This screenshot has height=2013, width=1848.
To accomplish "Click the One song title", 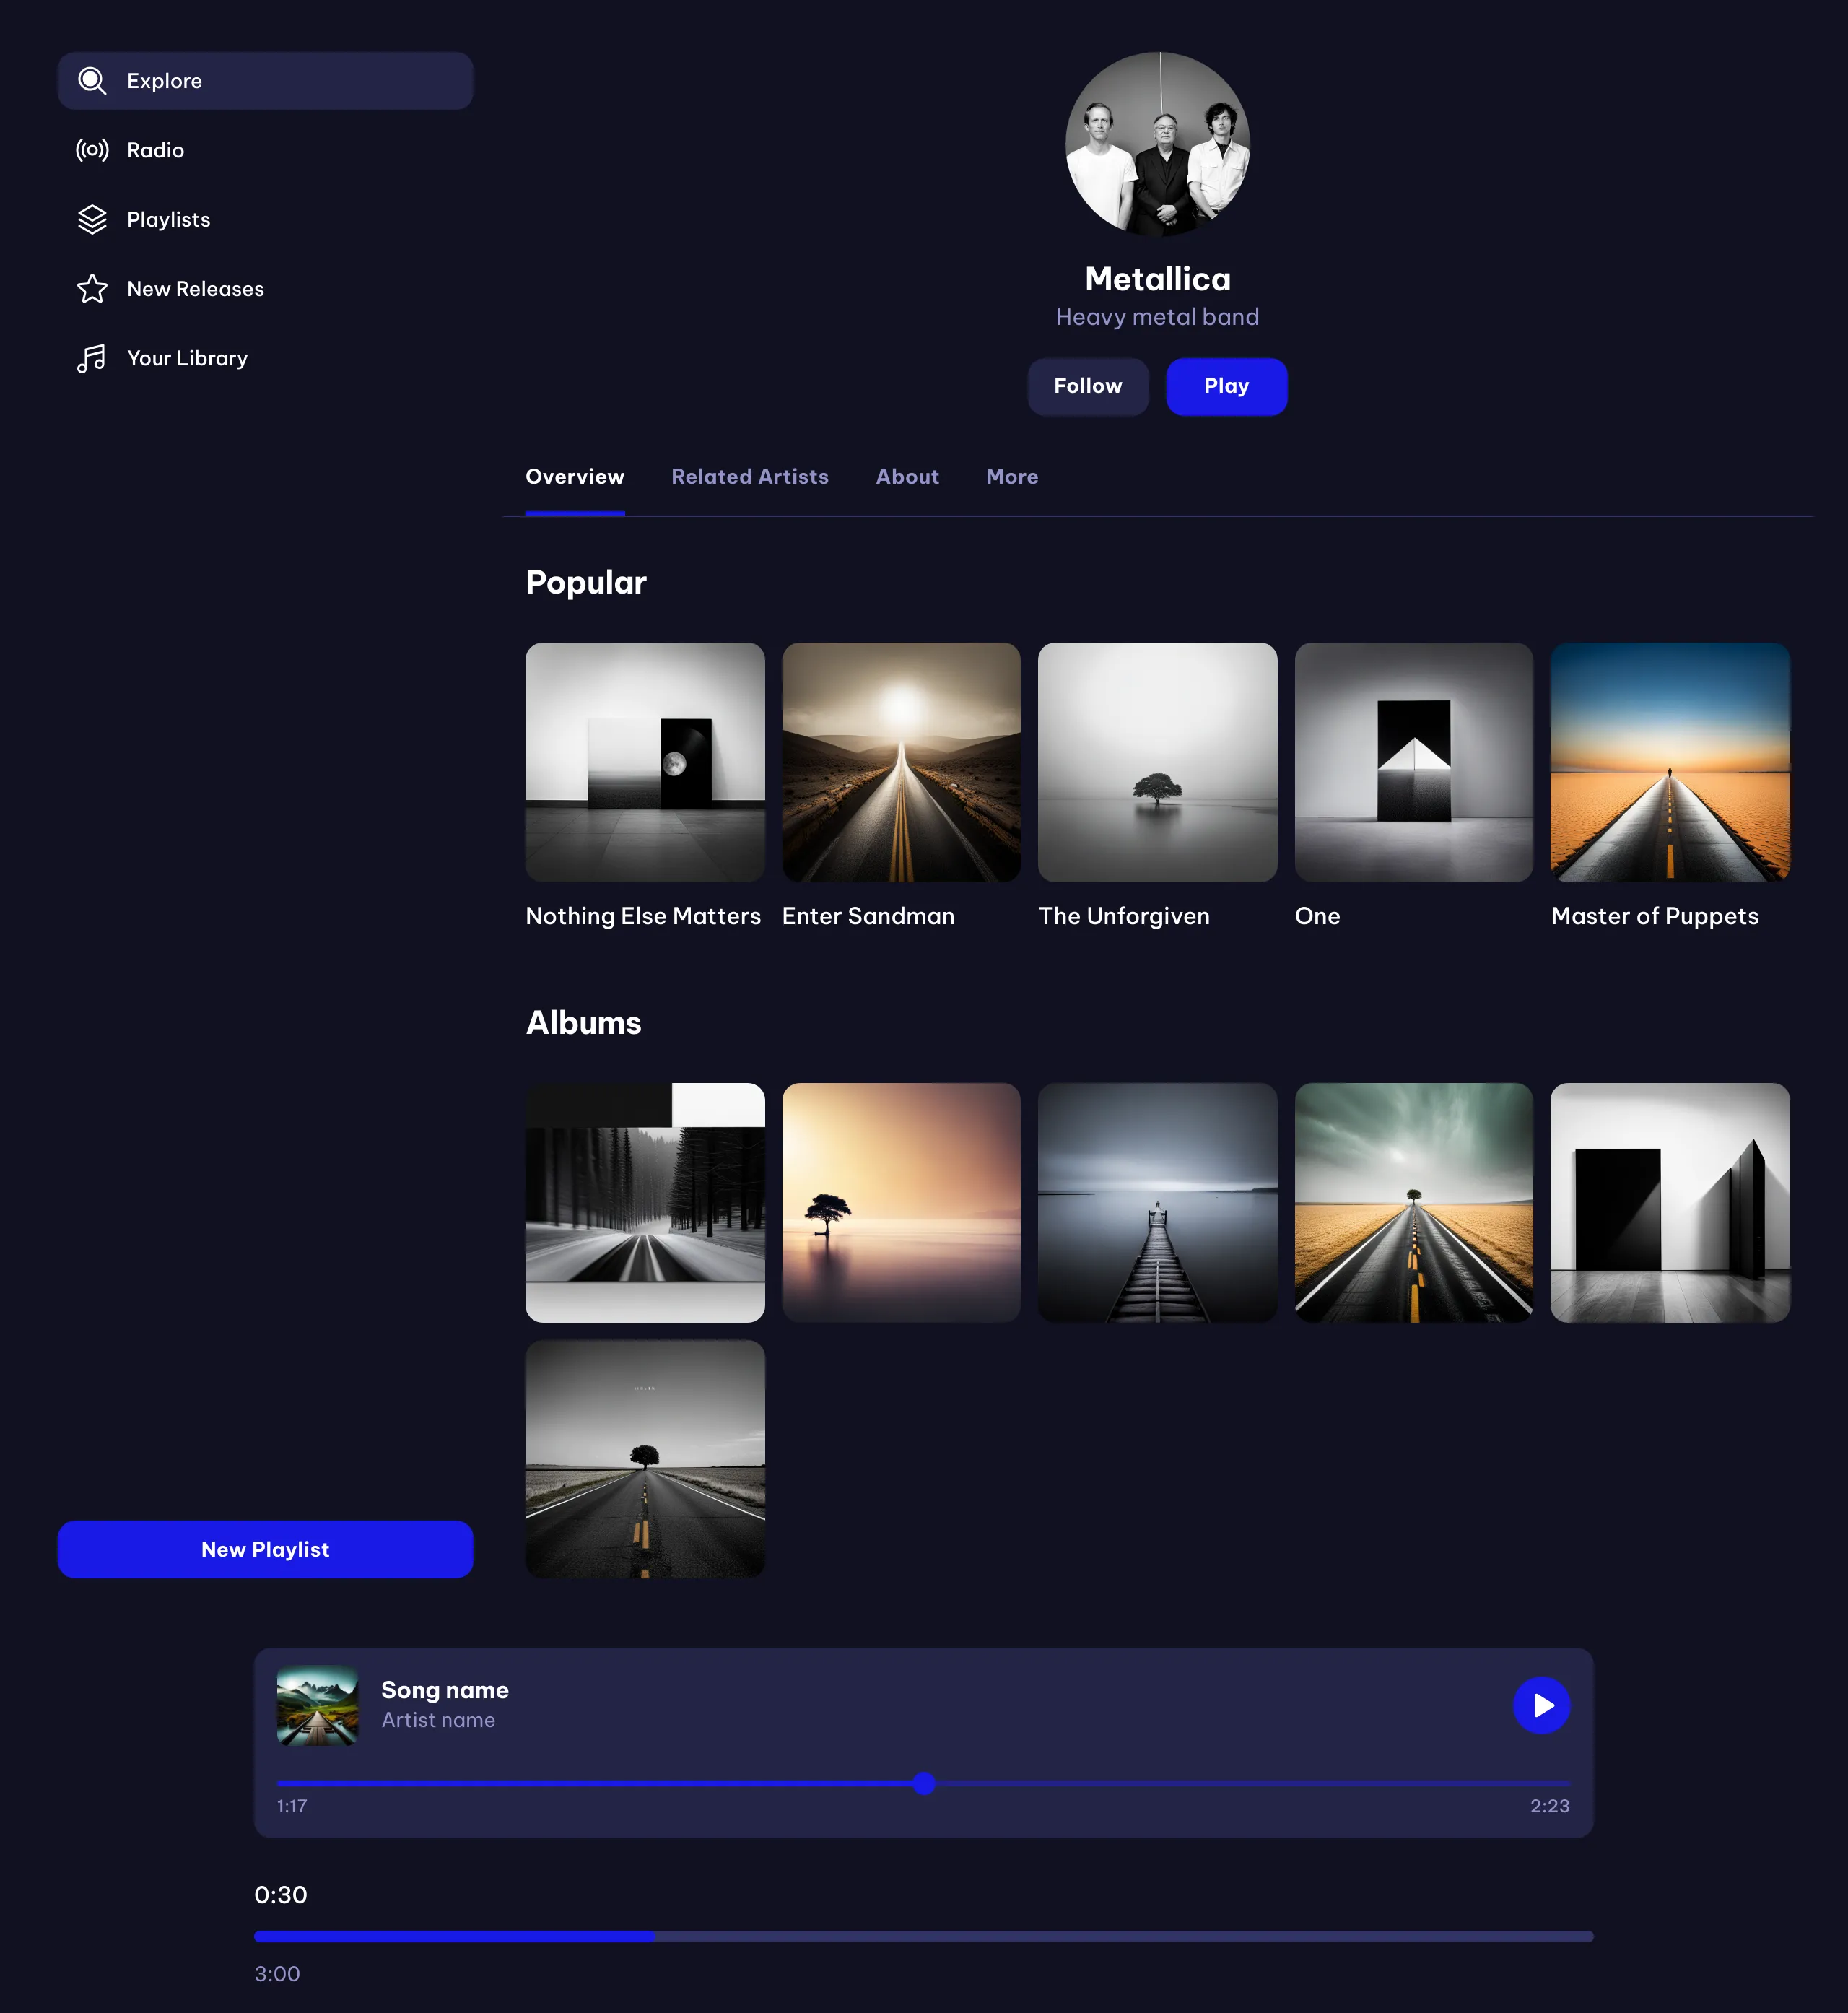I will coord(1317,916).
